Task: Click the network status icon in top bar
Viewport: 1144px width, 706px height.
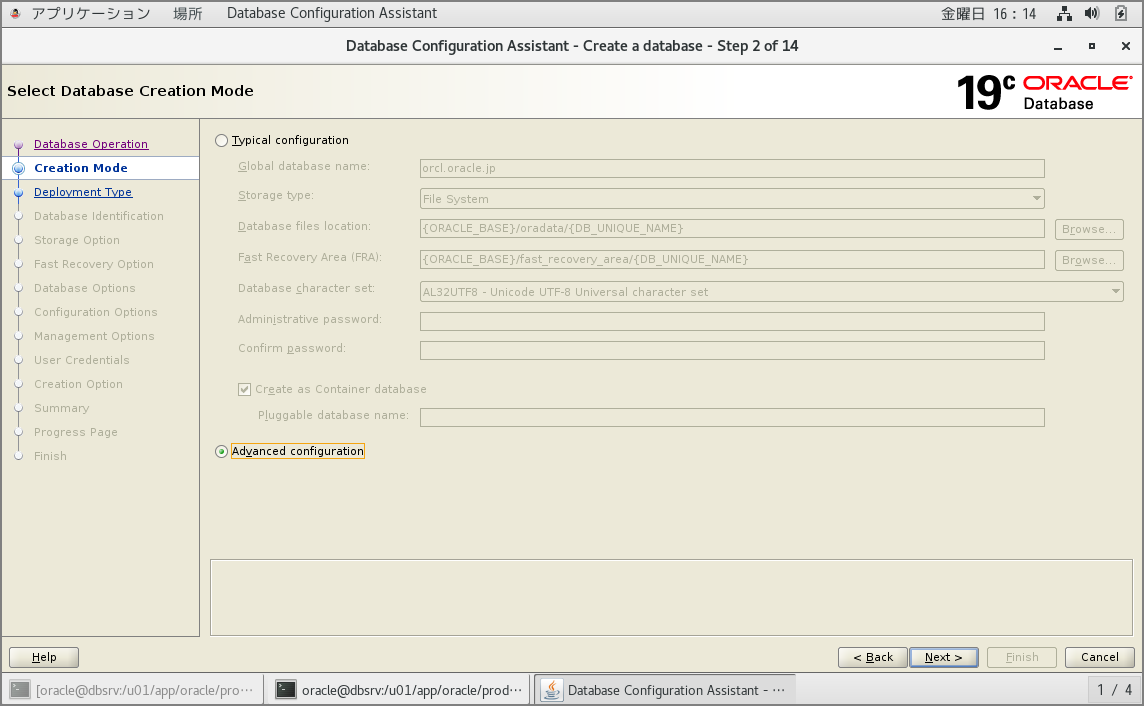Action: [x=1065, y=14]
